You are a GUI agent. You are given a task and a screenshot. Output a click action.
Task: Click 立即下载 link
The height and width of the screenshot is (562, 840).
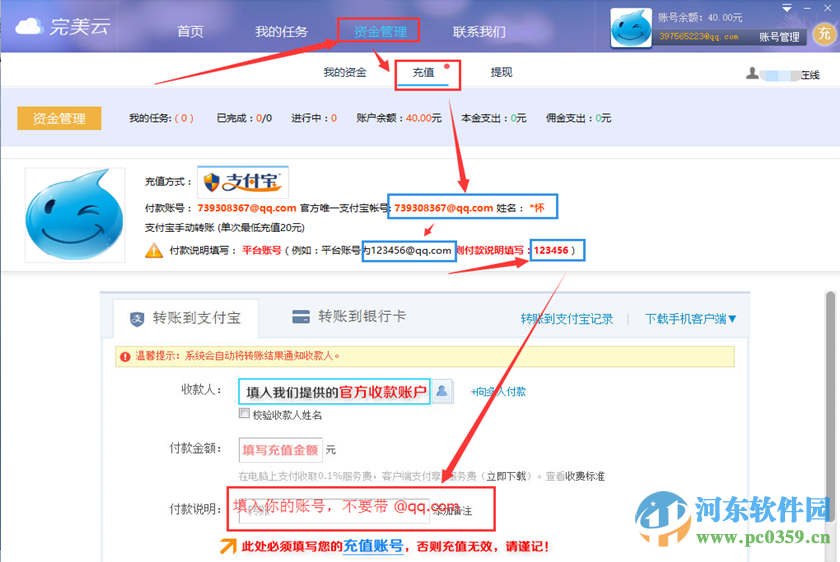point(506,476)
